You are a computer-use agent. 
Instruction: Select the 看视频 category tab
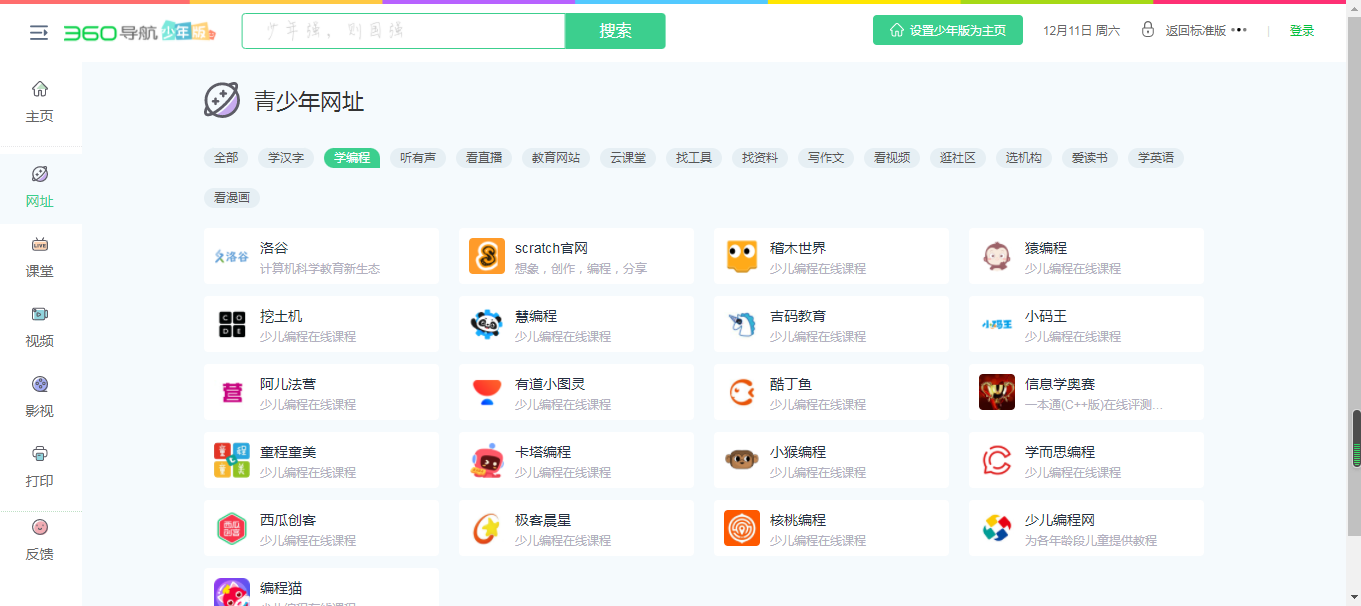click(x=892, y=158)
